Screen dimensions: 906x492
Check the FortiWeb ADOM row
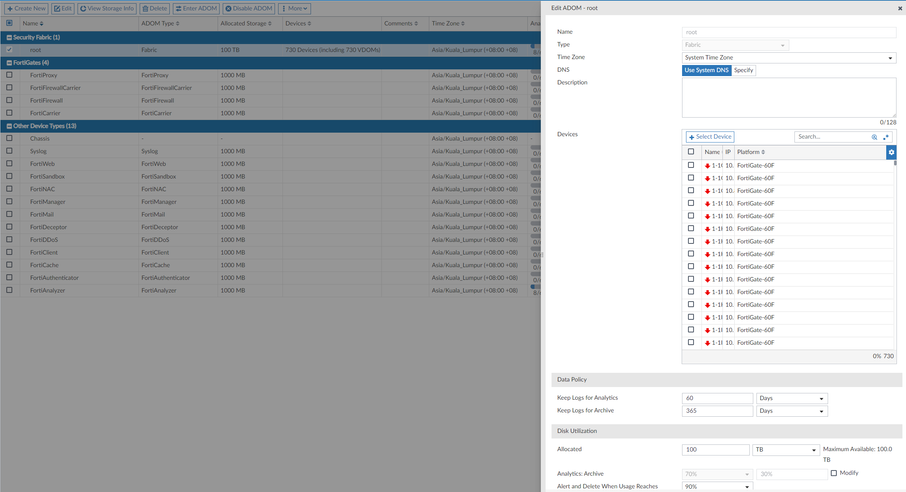[x=9, y=164]
